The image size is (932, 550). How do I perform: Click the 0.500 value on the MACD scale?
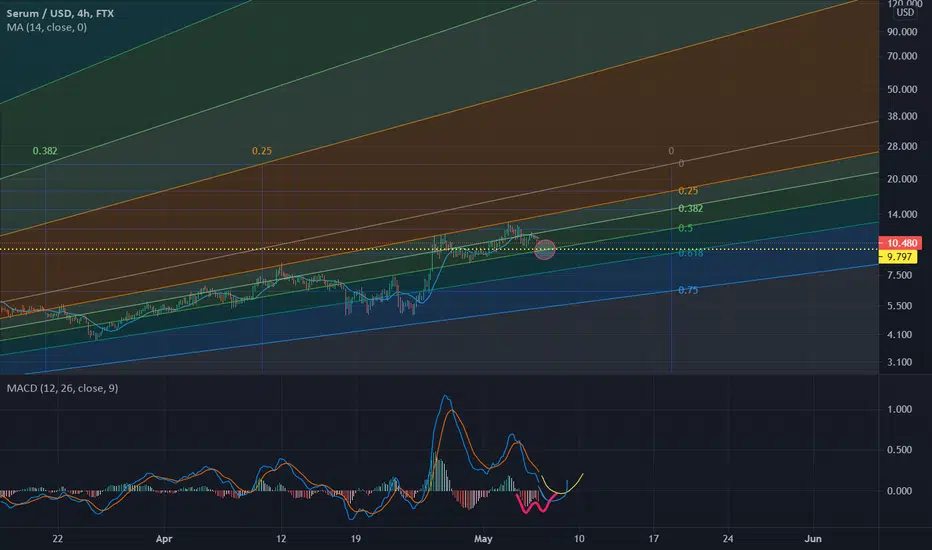(899, 450)
